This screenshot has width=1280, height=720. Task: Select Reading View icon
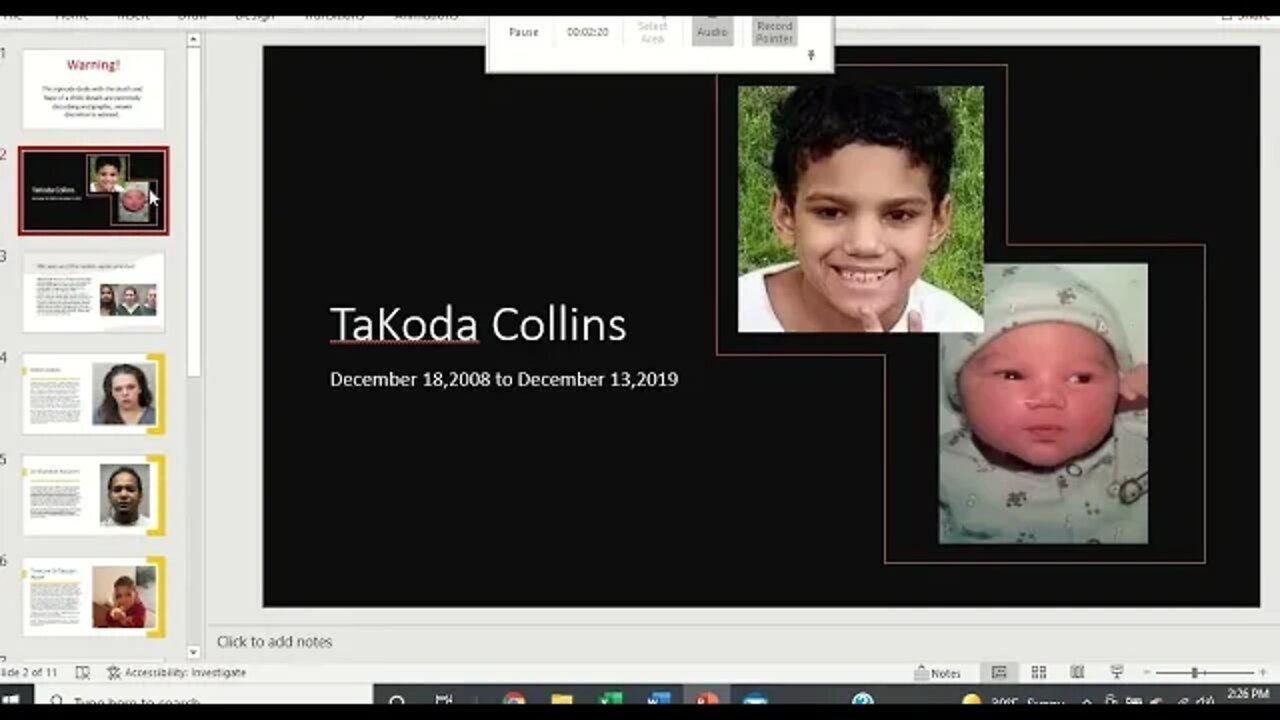pos(1078,672)
